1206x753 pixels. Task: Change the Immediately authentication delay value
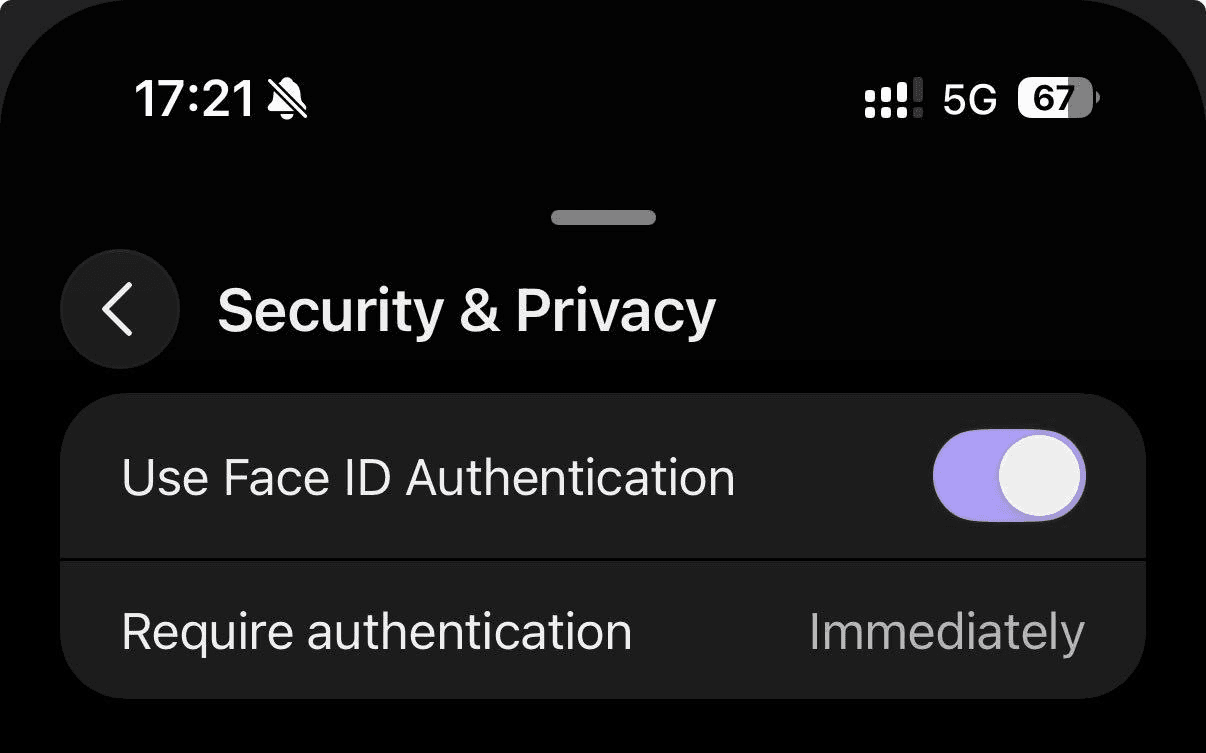pyautogui.click(x=946, y=632)
